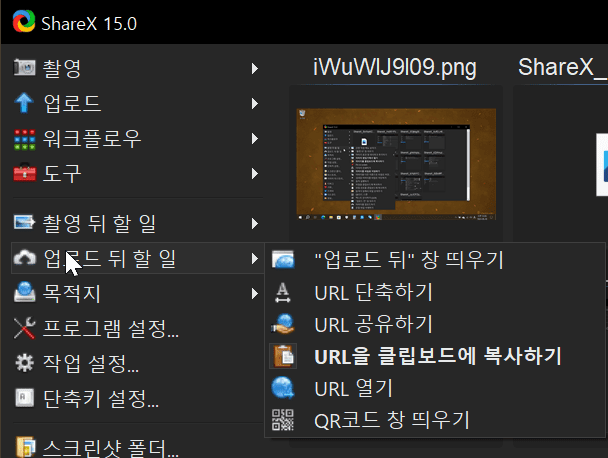Click the QR code icon
Image resolution: width=608 pixels, height=458 pixels.
coord(283,420)
